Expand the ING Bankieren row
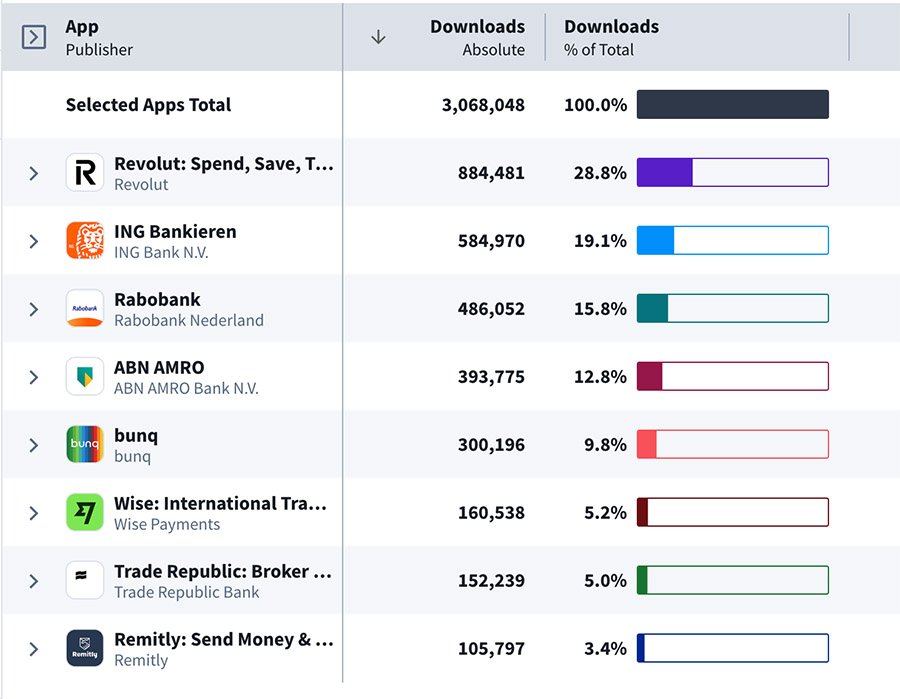The image size is (900, 699). pos(33,241)
